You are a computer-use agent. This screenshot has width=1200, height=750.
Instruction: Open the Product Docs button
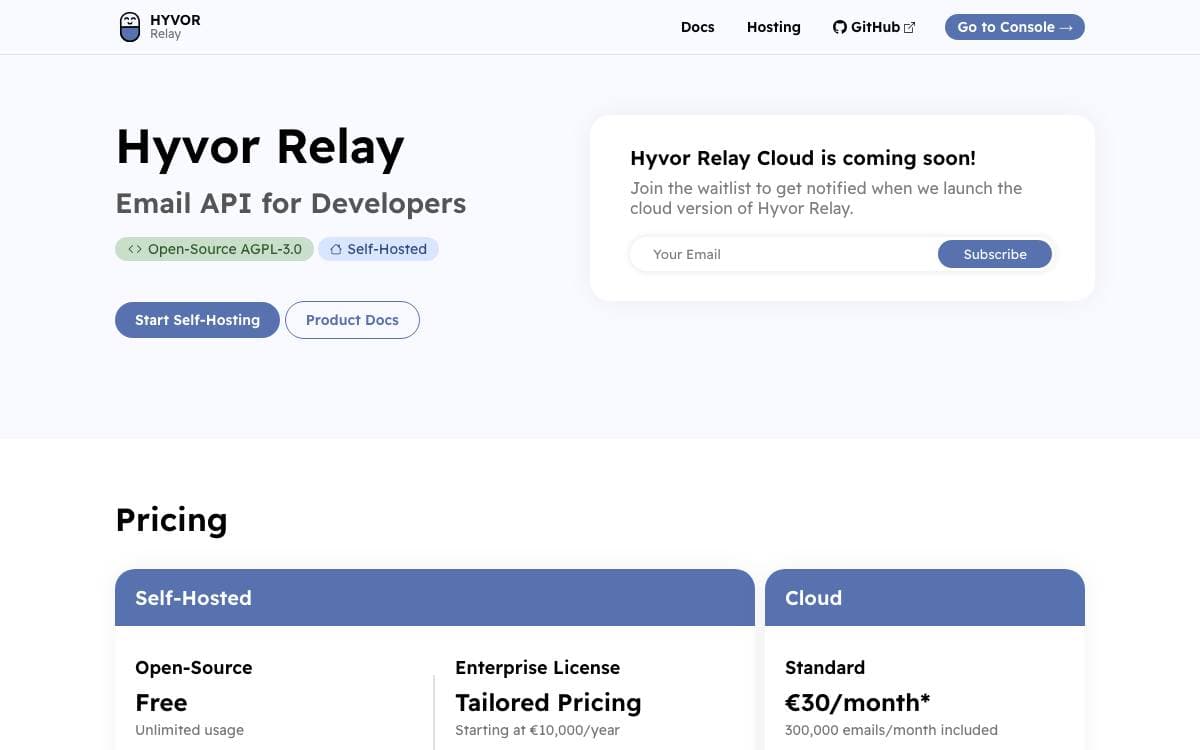pos(352,320)
